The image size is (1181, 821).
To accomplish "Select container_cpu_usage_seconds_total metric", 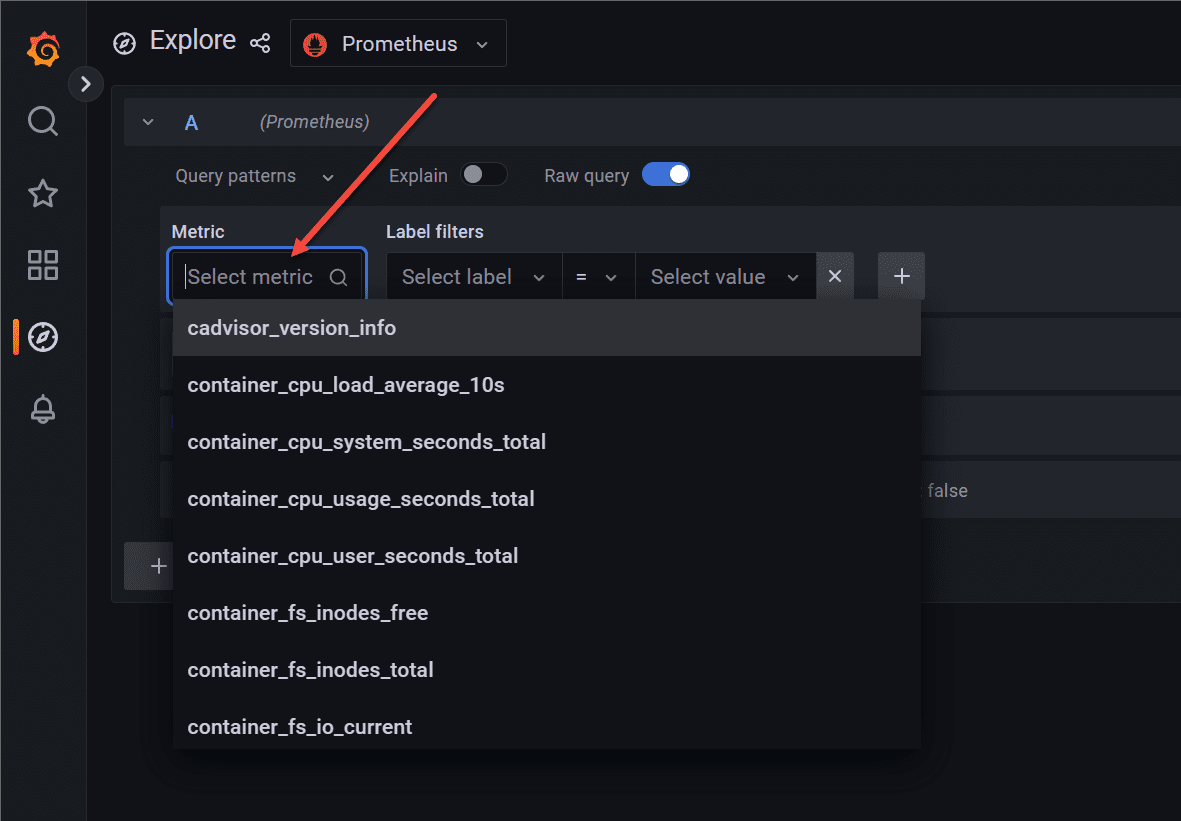I will 547,499.
